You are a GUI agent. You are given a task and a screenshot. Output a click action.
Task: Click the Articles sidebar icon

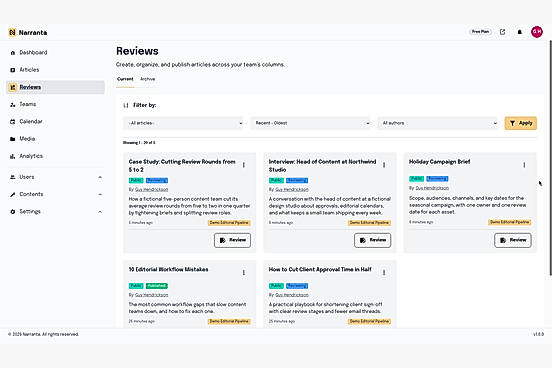coord(13,70)
